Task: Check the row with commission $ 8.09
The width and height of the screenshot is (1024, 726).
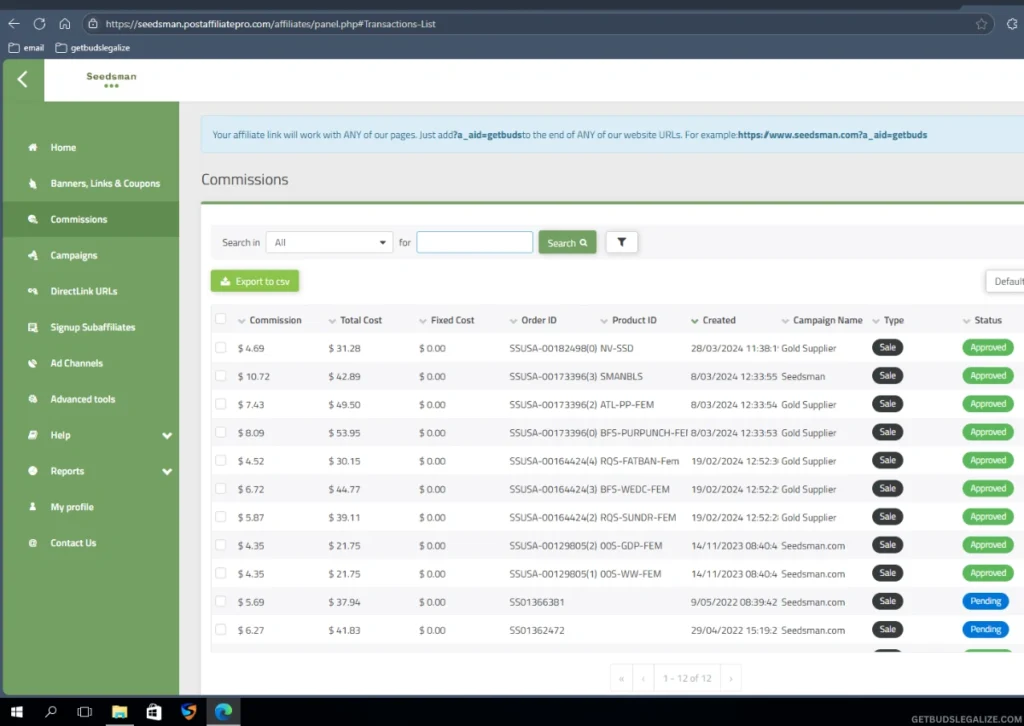Action: (x=221, y=432)
